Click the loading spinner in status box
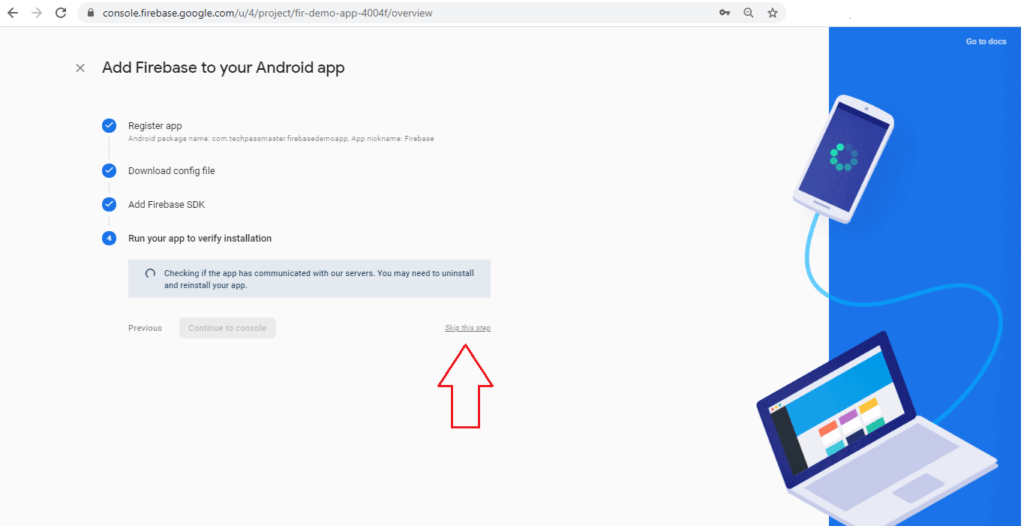The image size is (1024, 526). 150,273
